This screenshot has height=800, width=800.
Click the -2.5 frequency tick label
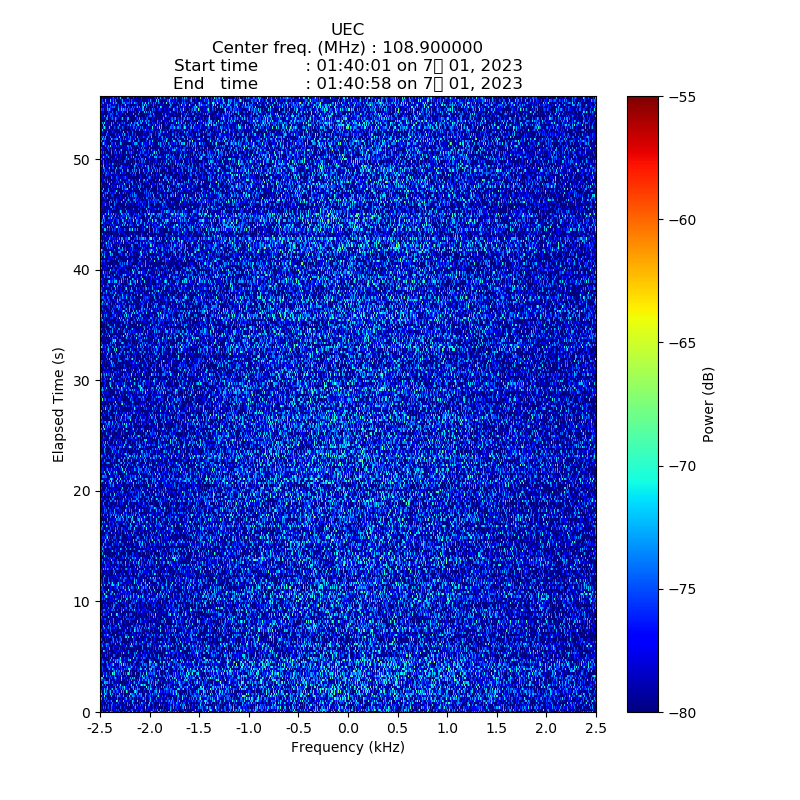pyautogui.click(x=100, y=728)
